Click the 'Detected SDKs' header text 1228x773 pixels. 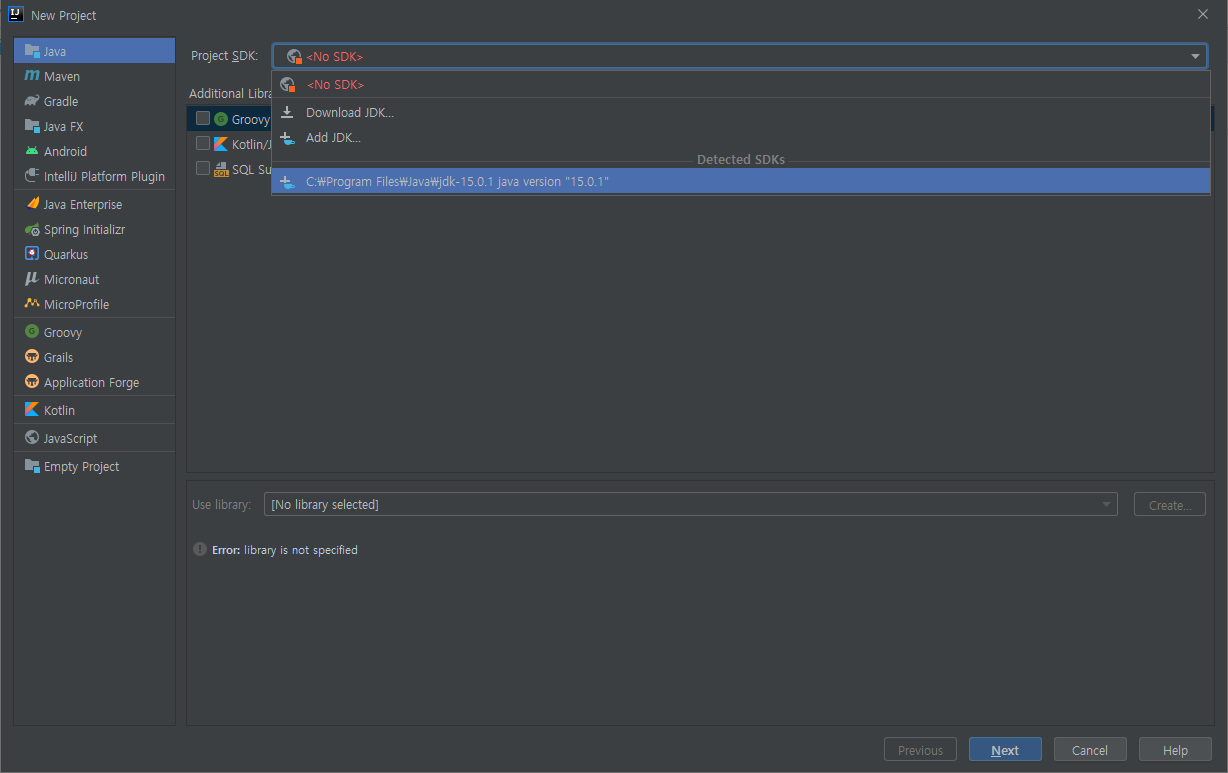pyautogui.click(x=741, y=160)
